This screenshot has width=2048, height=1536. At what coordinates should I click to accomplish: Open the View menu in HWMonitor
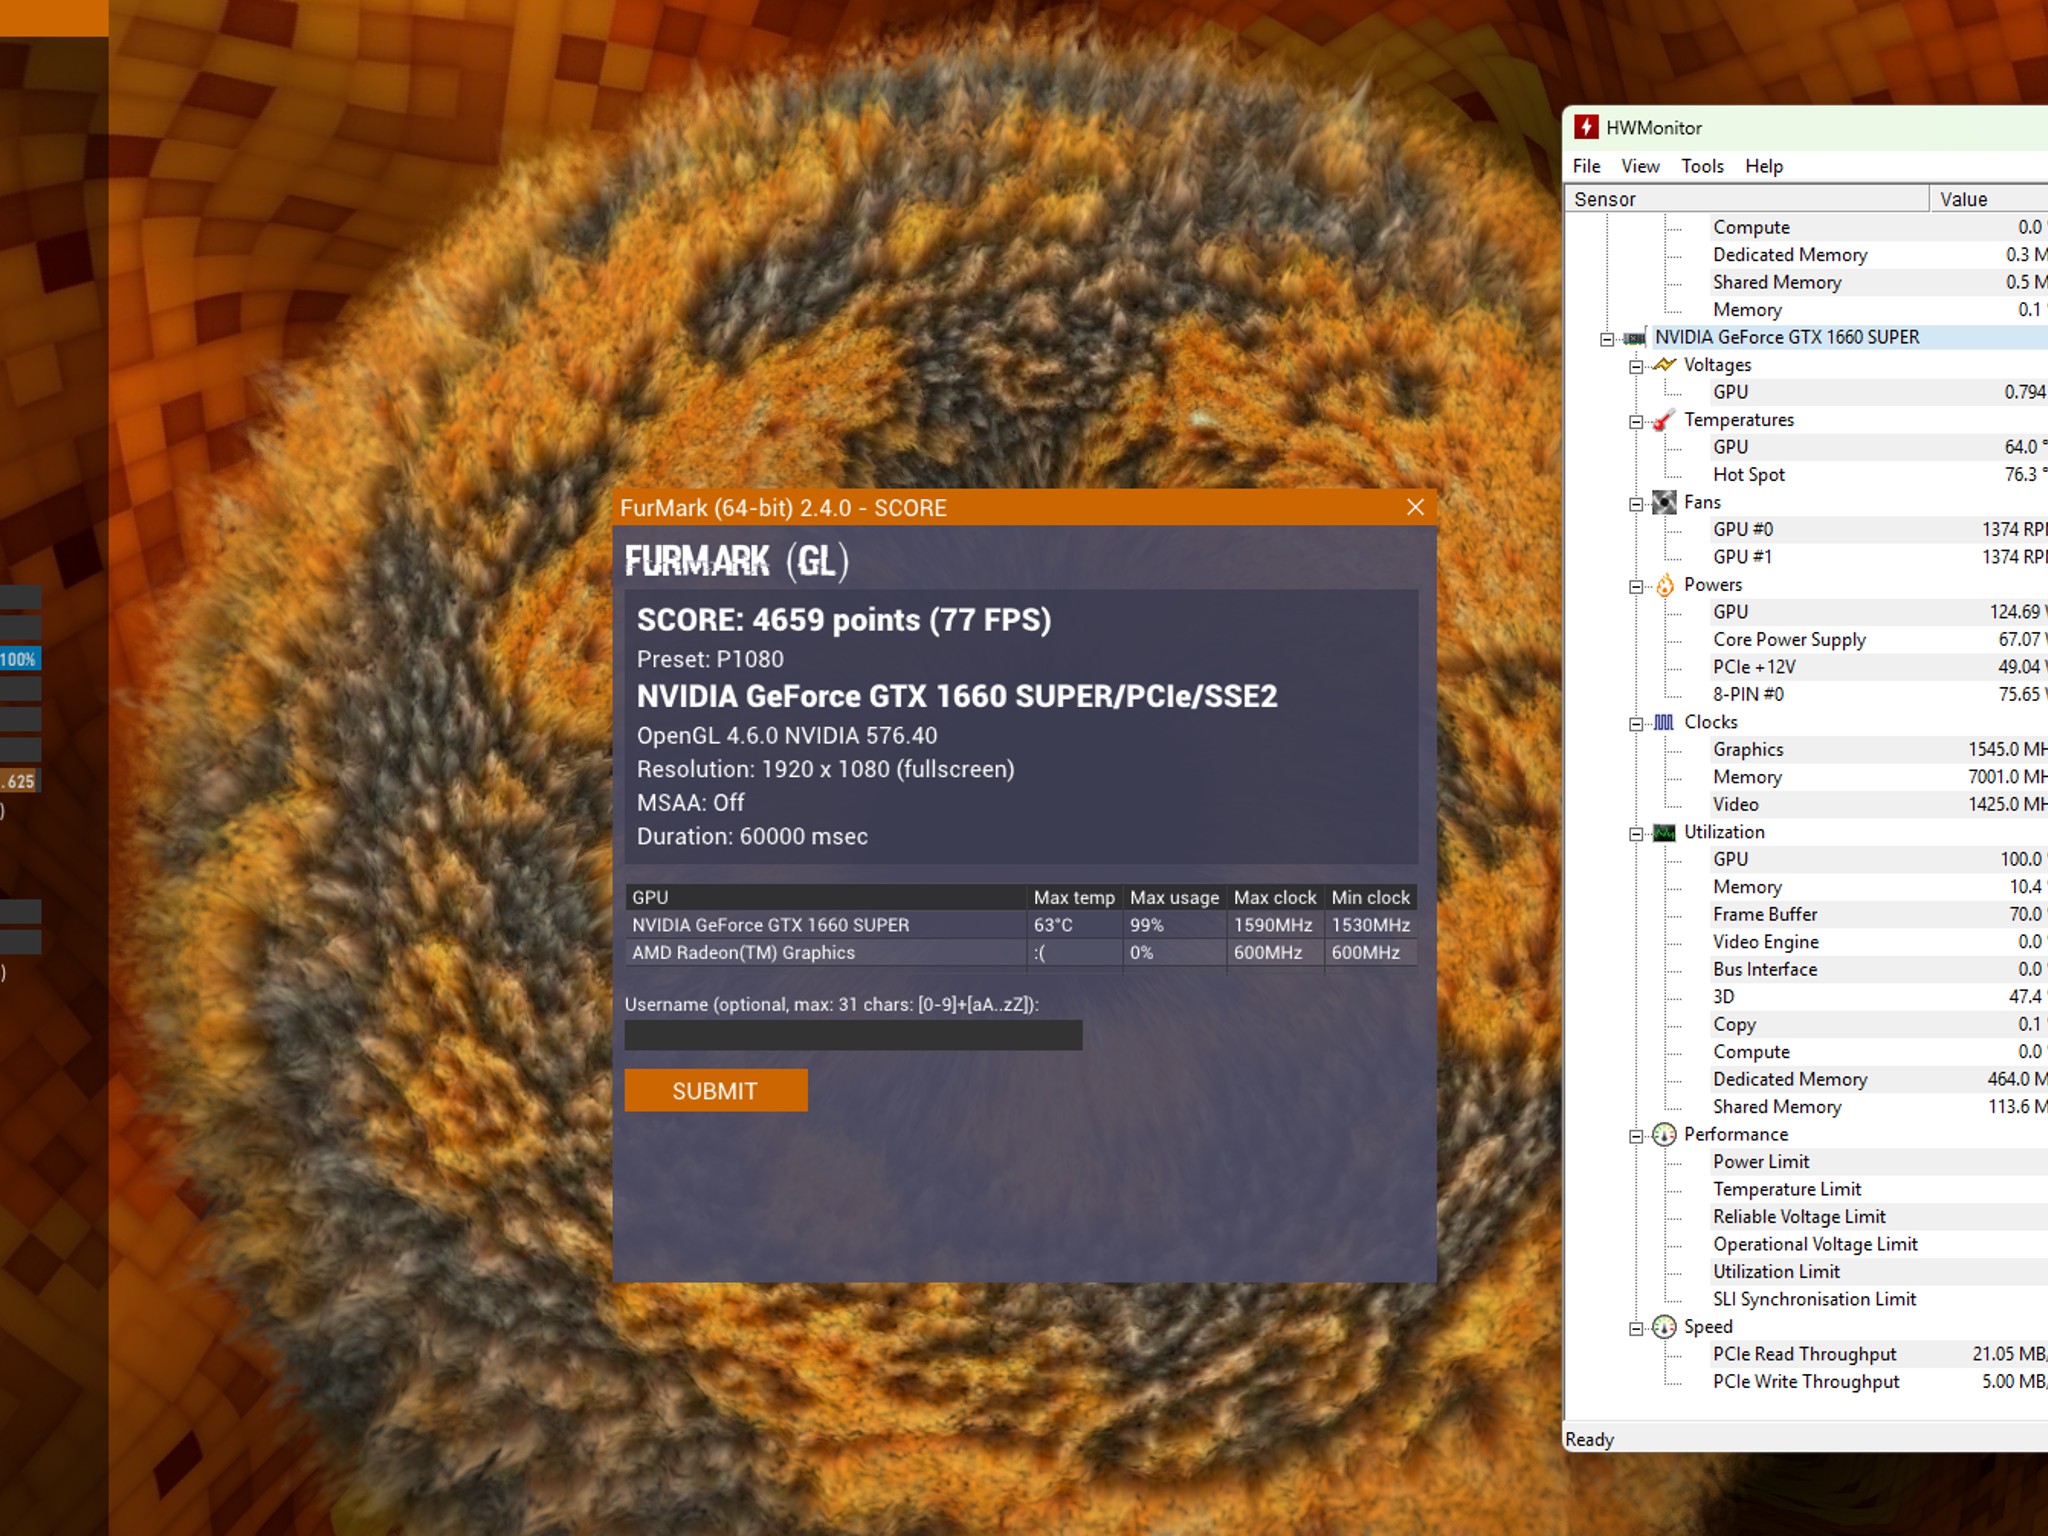1640,166
